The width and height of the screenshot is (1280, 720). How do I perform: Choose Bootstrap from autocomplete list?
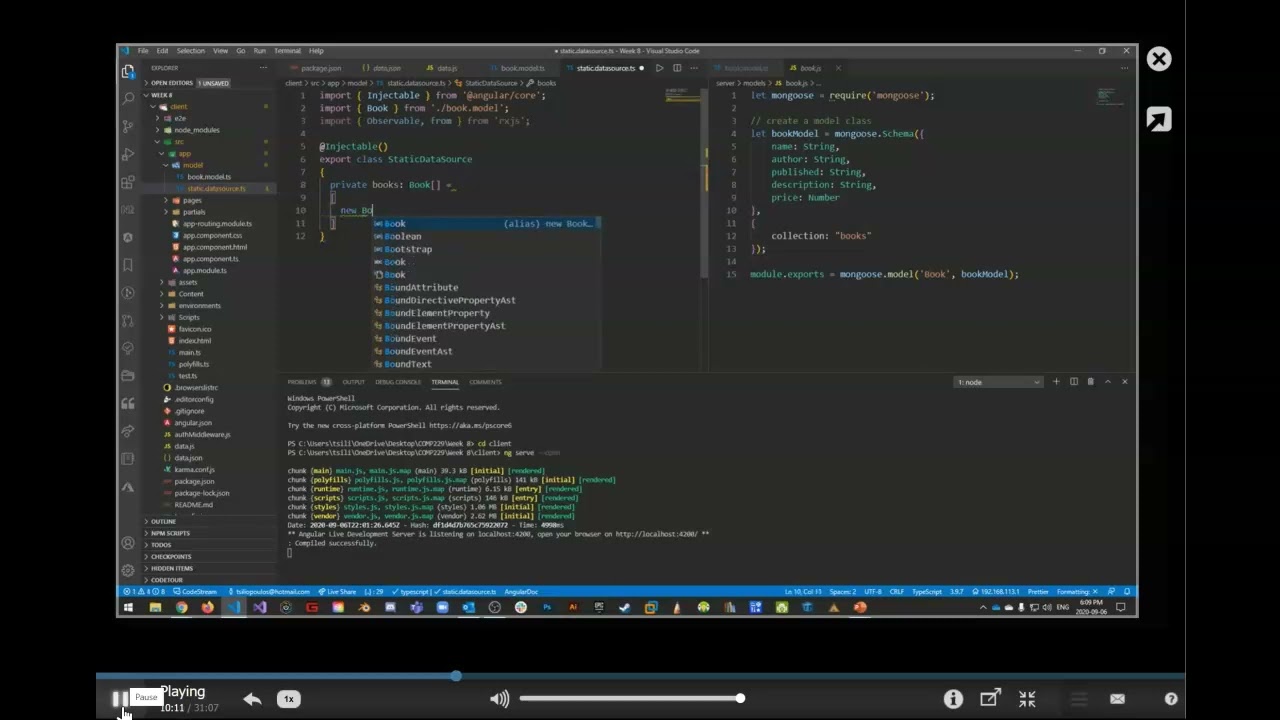pyautogui.click(x=408, y=249)
